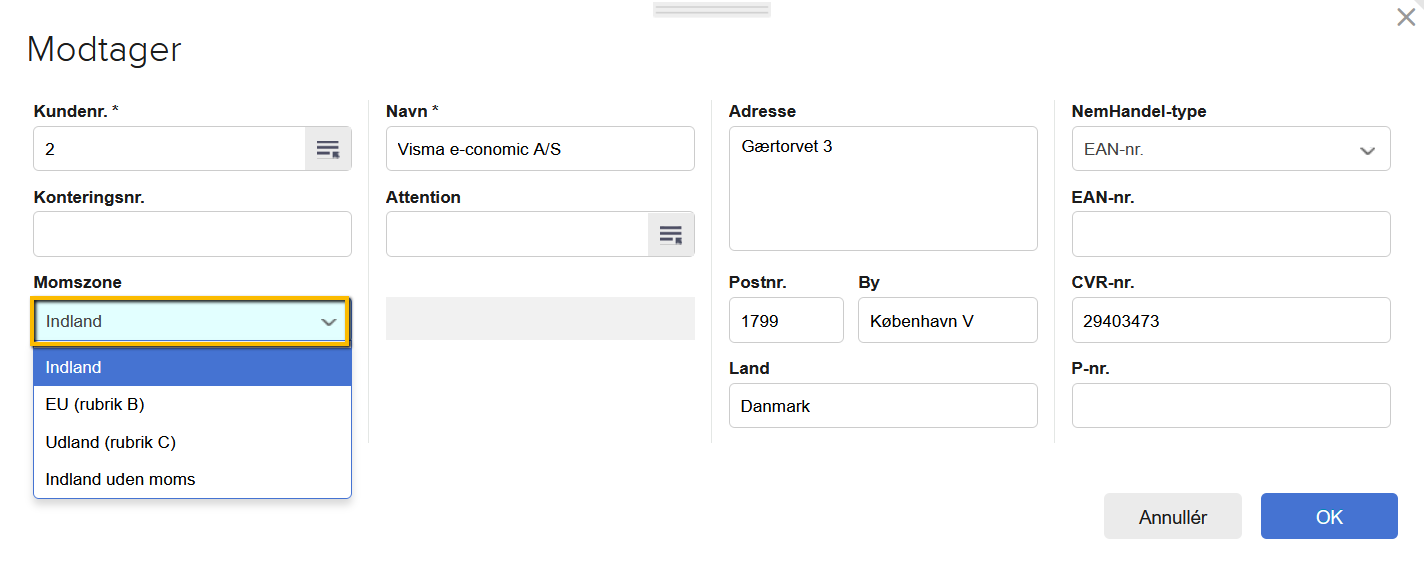Expand the NemHandel-type dropdown
The height and width of the screenshot is (565, 1424).
1366,150
